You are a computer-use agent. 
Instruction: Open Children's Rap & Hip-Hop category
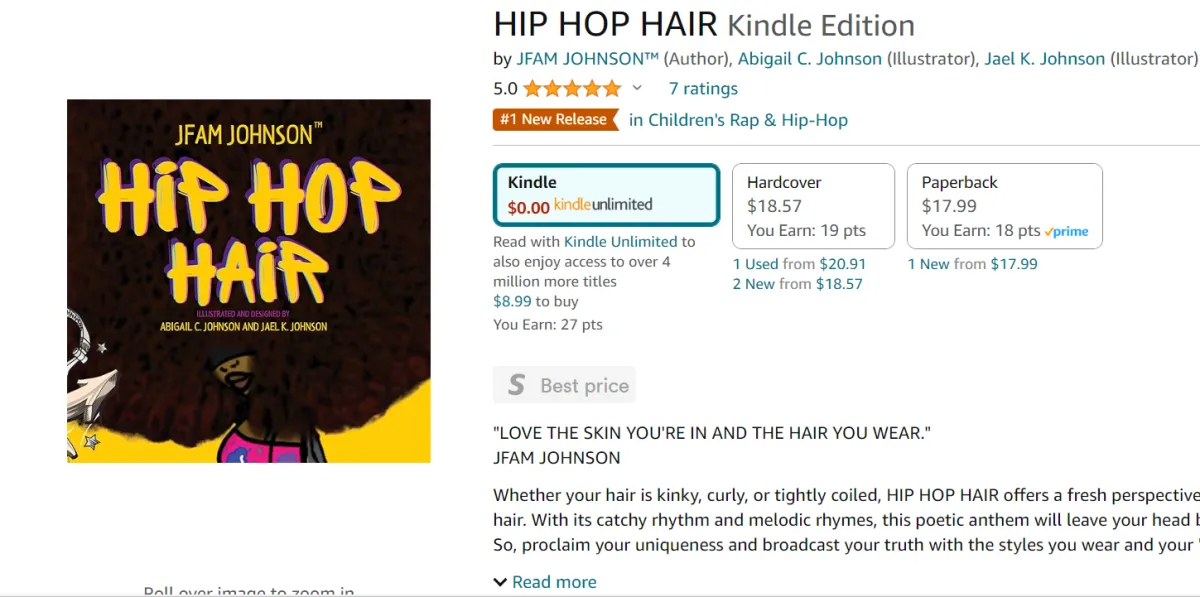738,120
